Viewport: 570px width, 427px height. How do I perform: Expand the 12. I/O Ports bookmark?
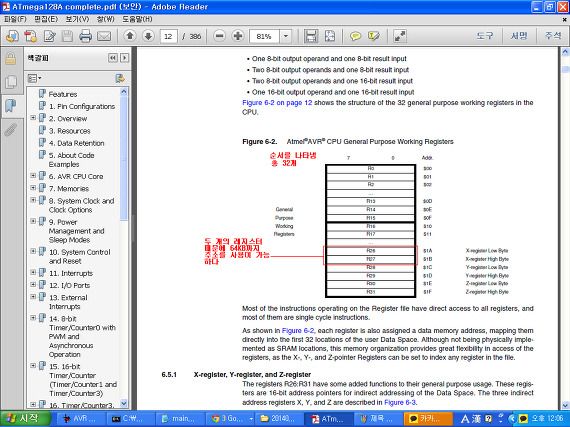pyautogui.click(x=33, y=285)
